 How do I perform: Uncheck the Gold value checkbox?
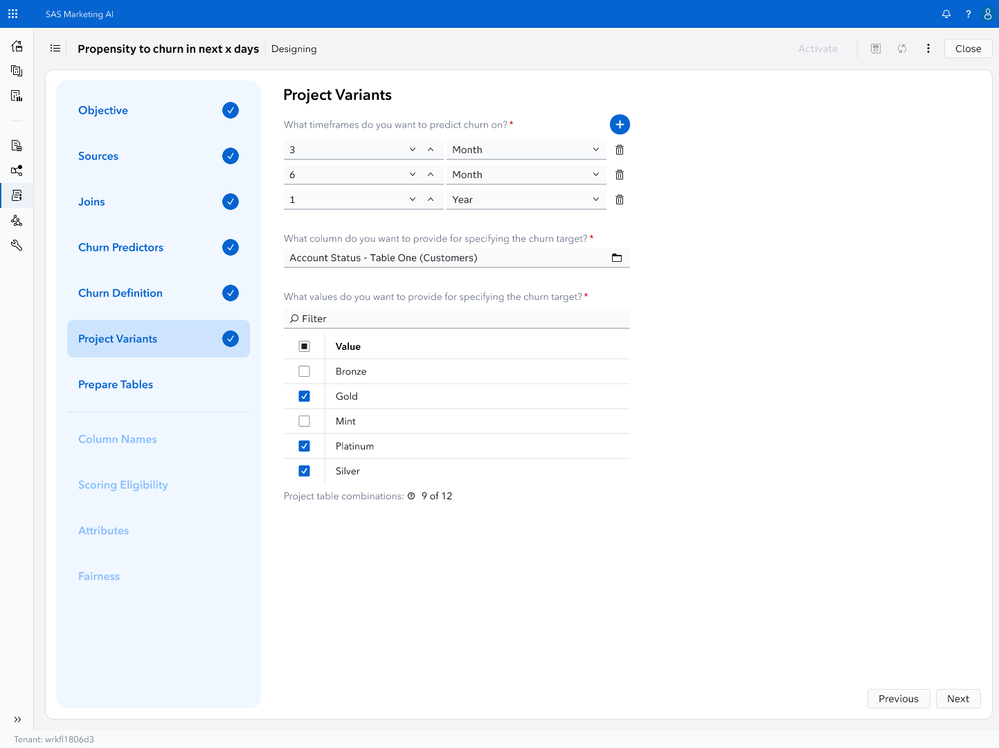[304, 396]
